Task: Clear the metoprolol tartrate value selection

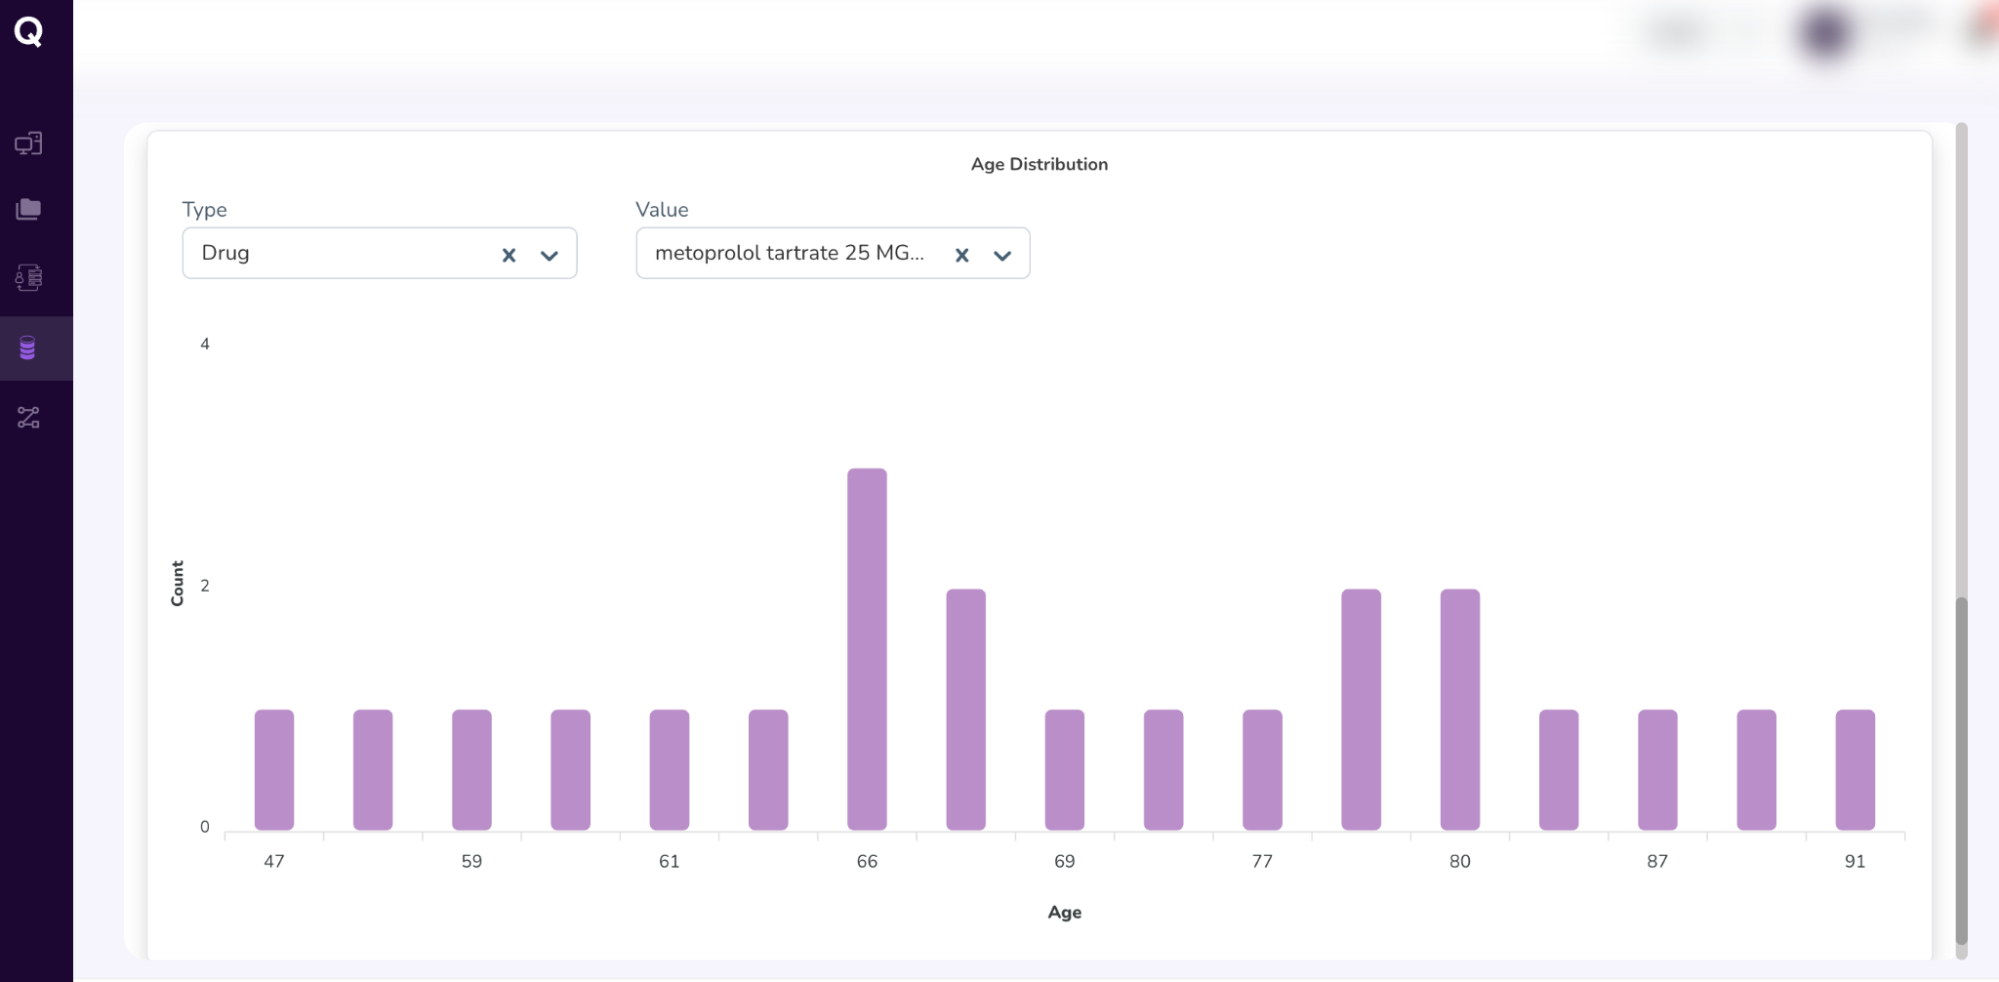Action: pyautogui.click(x=962, y=255)
